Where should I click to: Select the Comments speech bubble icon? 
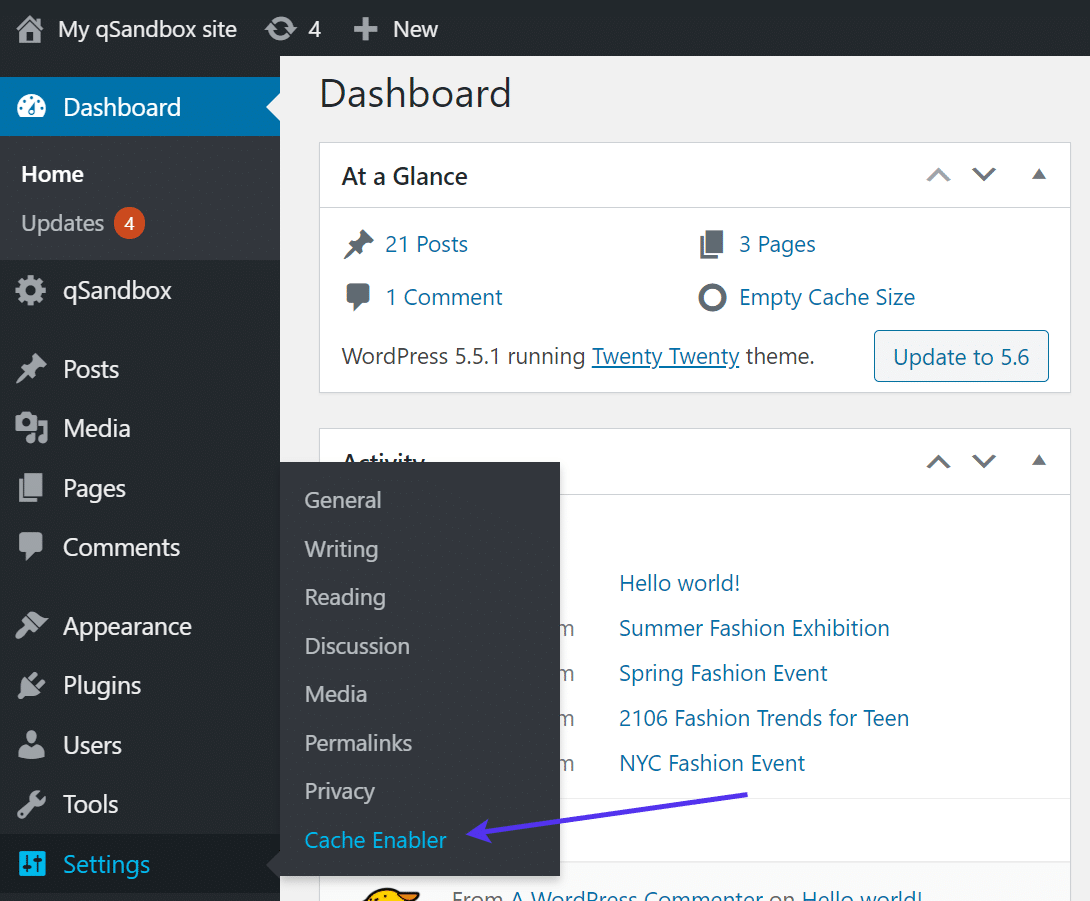click(30, 547)
